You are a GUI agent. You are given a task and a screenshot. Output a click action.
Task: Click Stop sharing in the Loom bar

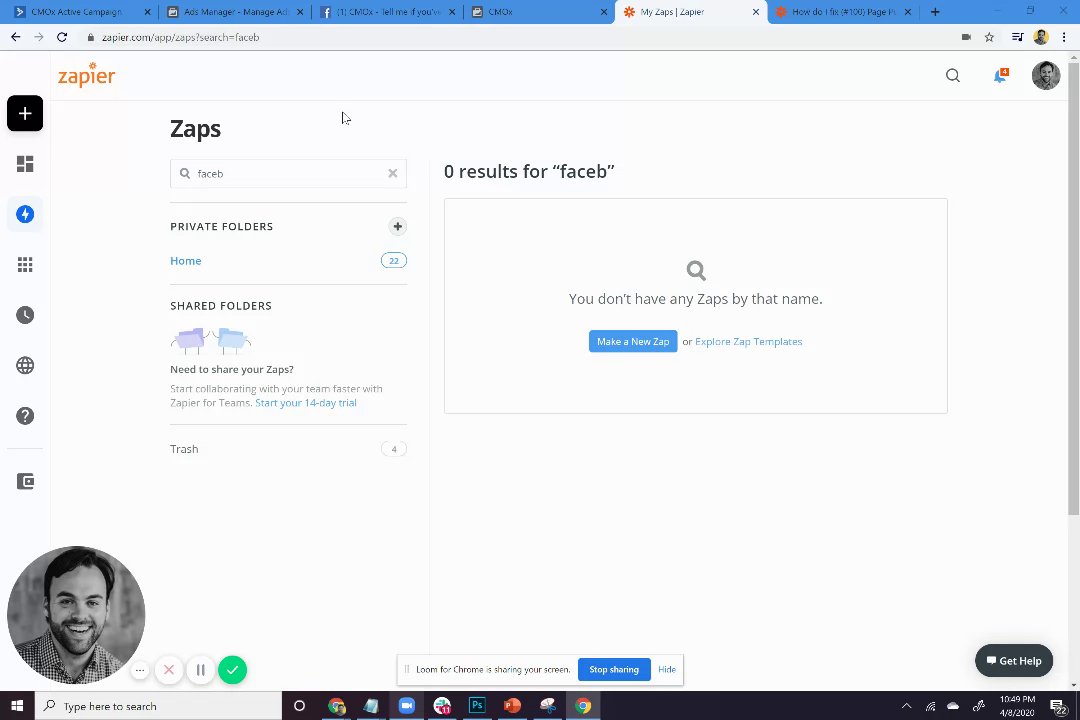(x=614, y=670)
